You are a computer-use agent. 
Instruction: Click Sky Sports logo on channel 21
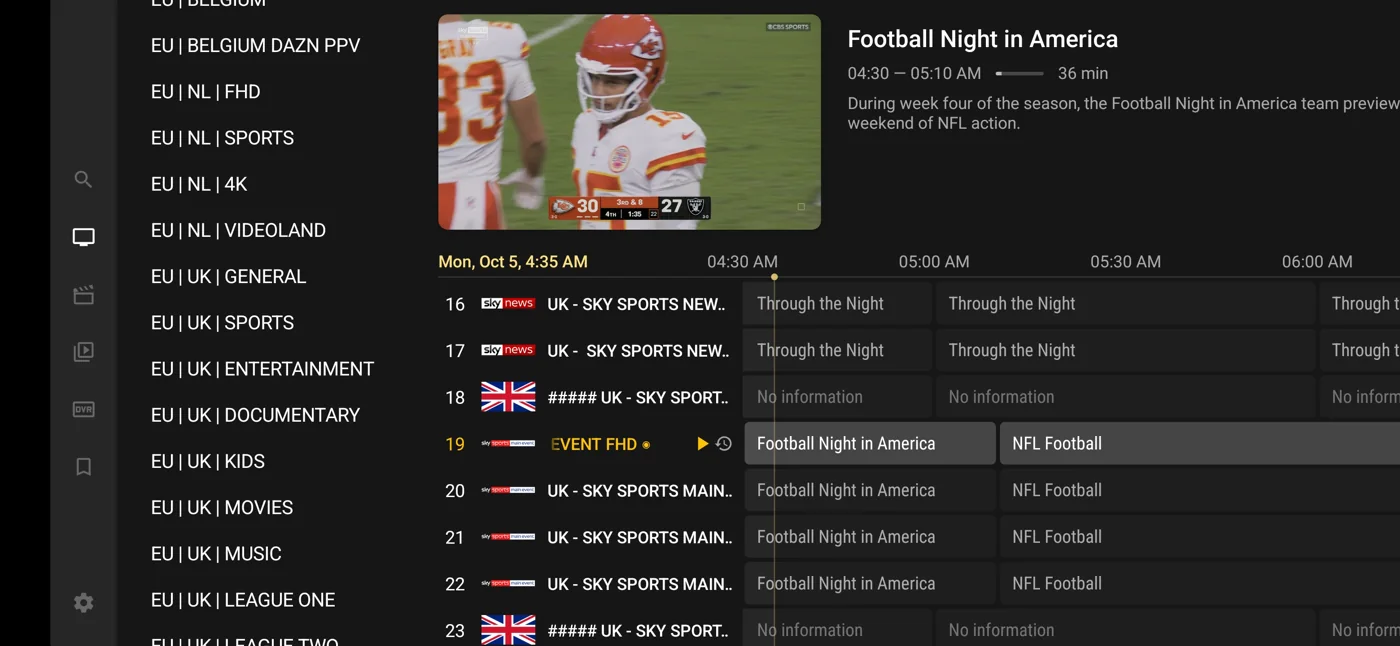coord(508,537)
